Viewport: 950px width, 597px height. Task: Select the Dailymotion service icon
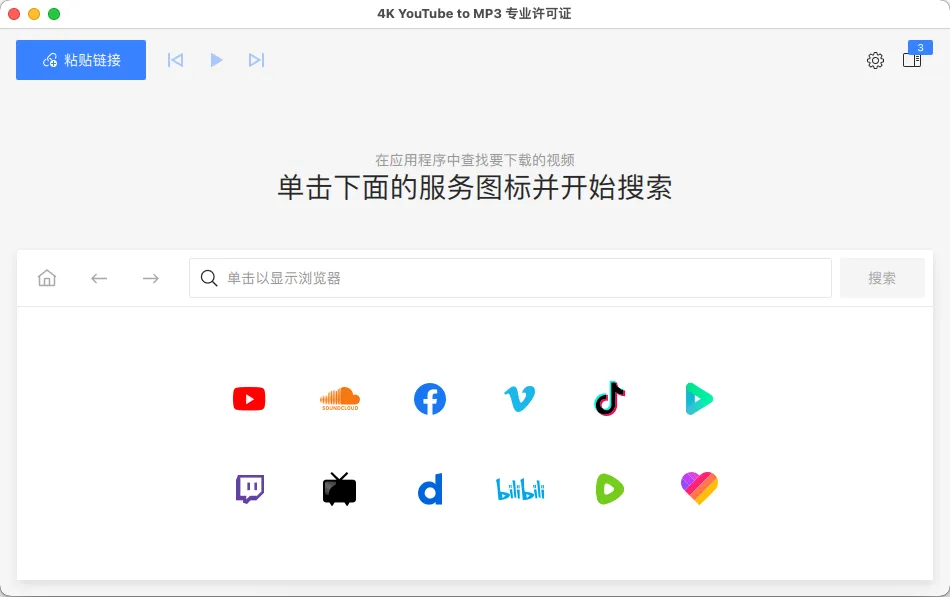[x=430, y=489]
